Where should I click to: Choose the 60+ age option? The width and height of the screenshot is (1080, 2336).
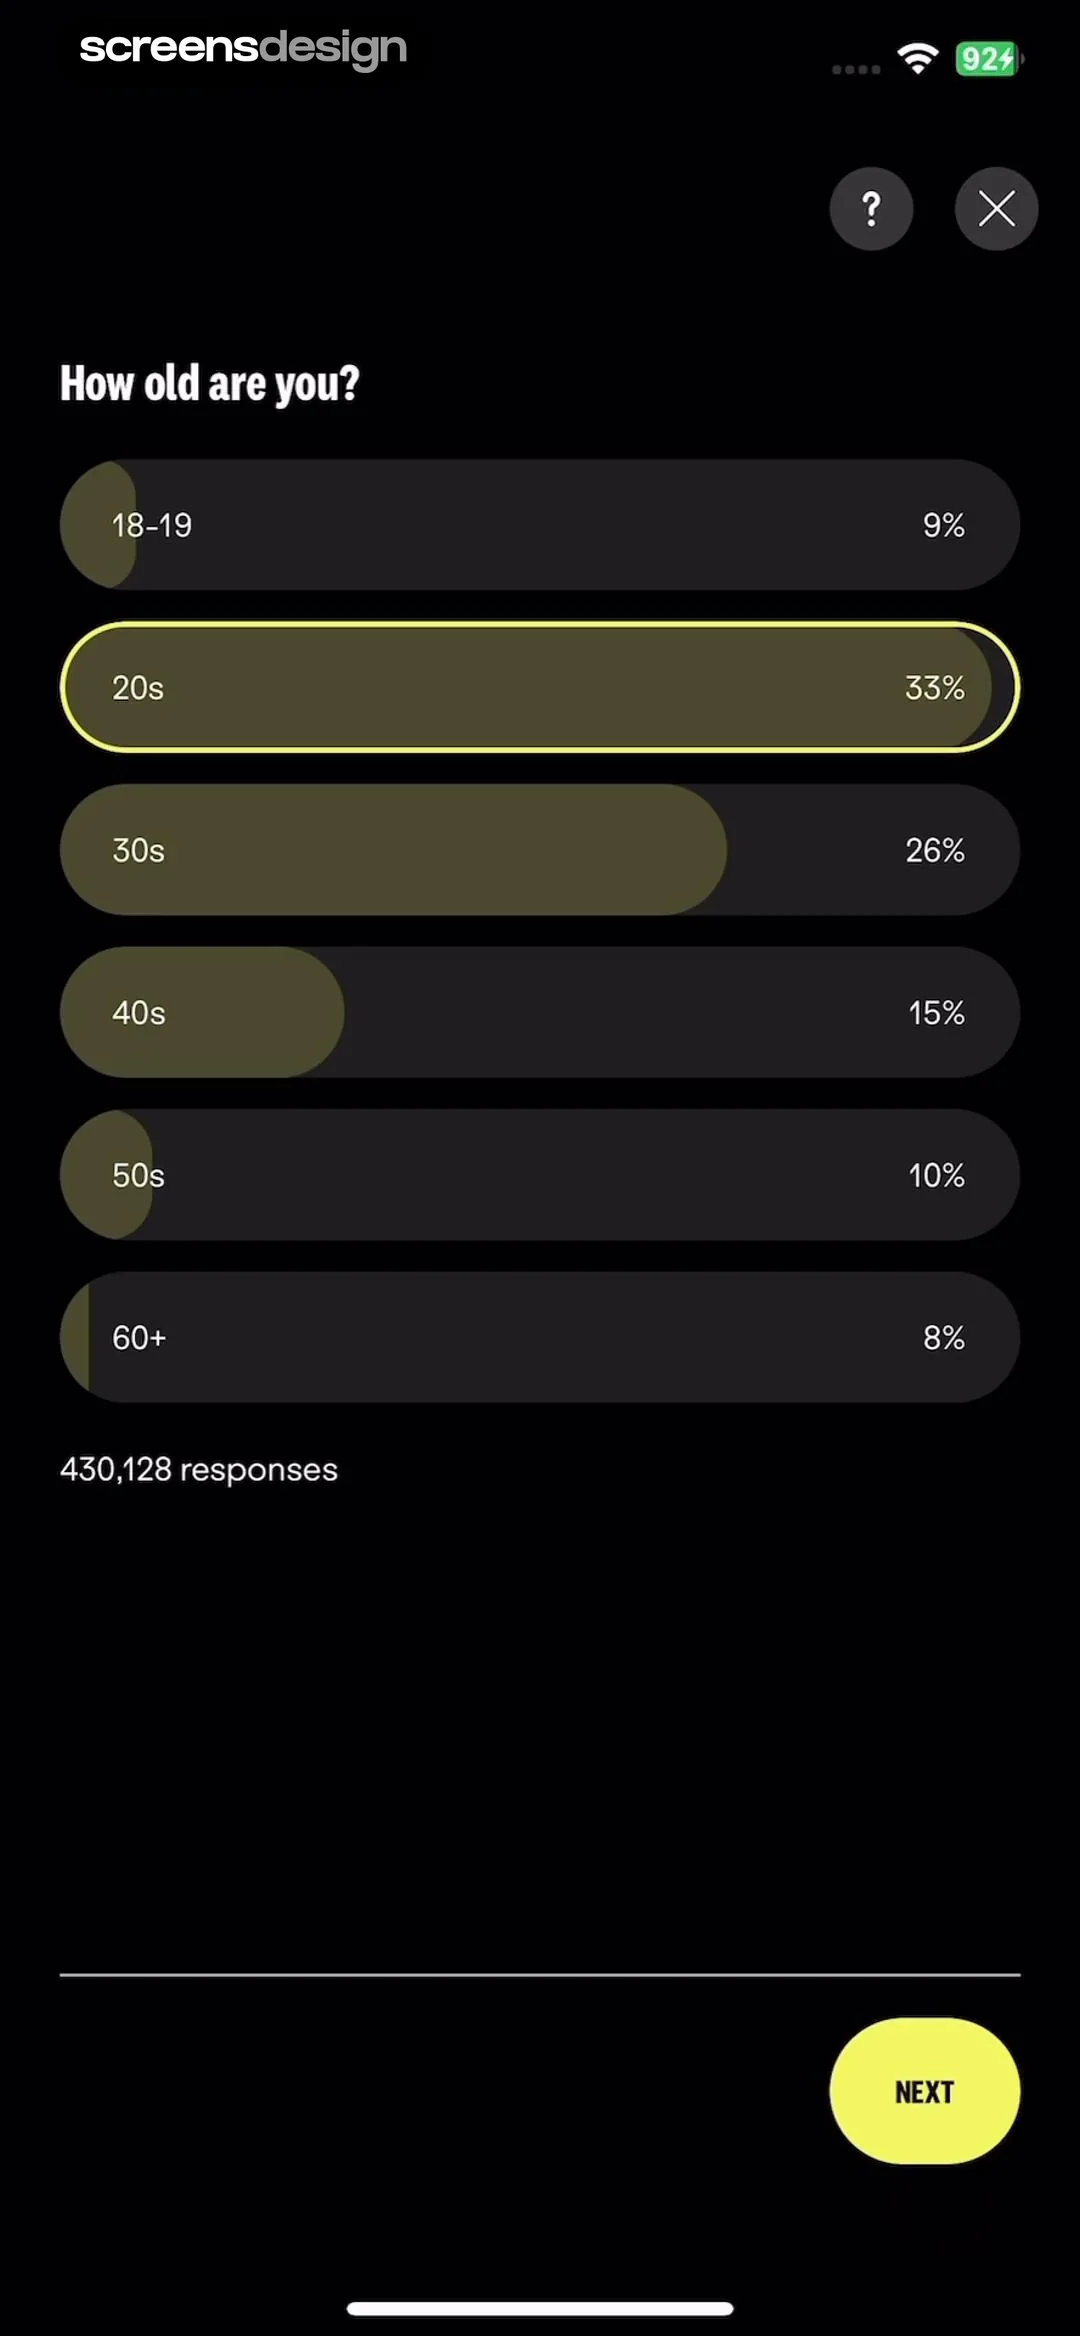tap(540, 1338)
